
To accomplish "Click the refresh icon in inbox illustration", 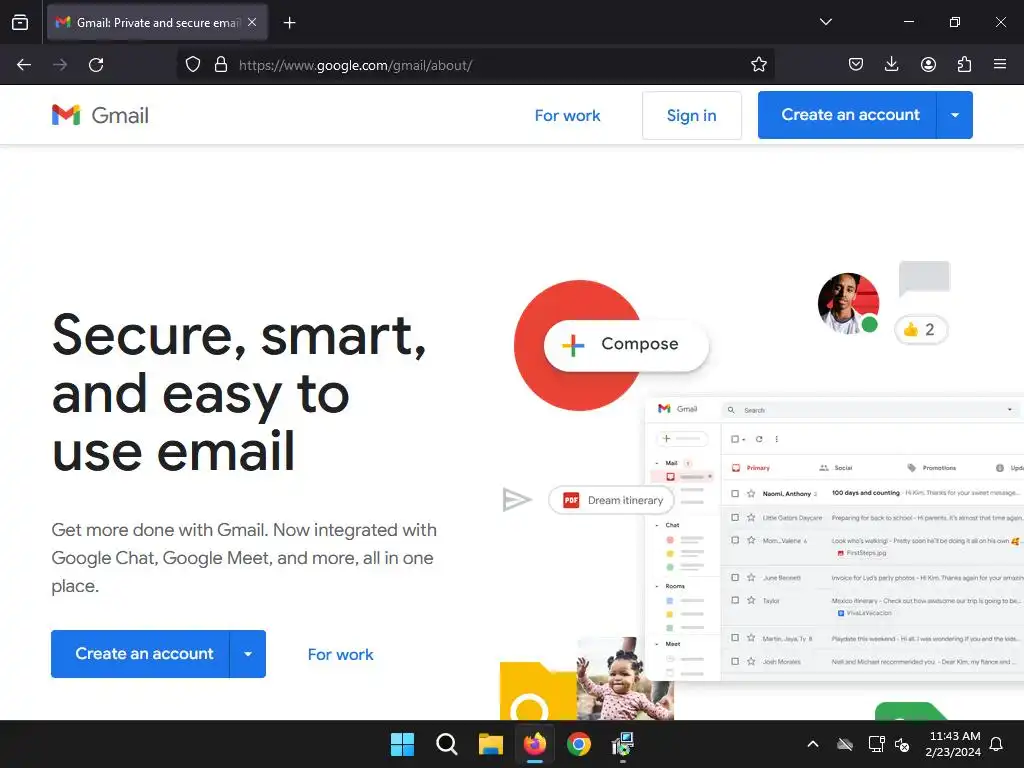I will (x=759, y=439).
